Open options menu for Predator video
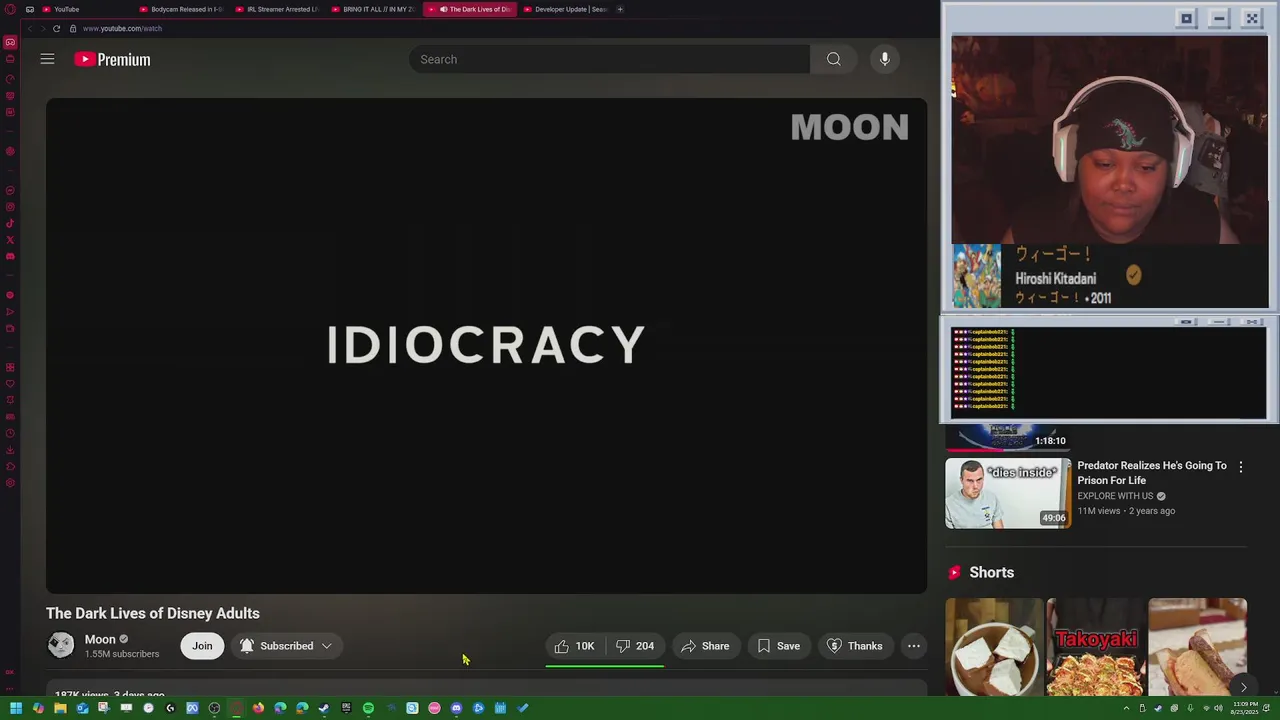The image size is (1280, 720). (1241, 467)
